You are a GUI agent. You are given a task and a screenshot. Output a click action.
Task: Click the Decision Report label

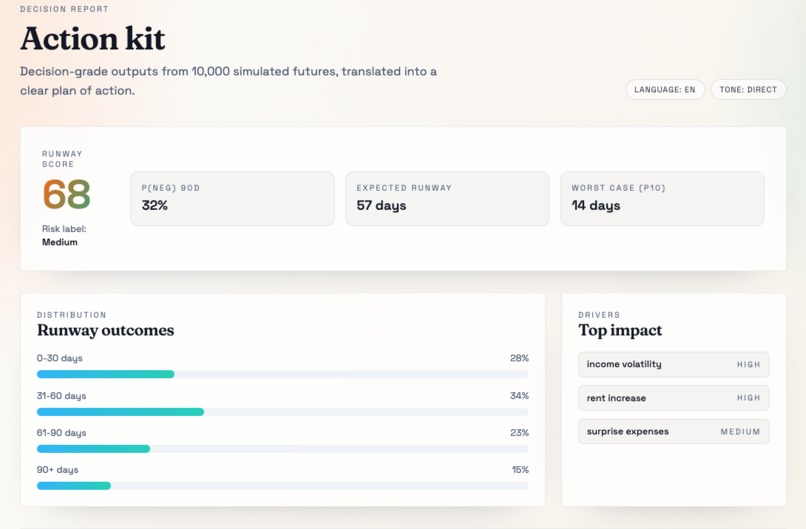64,9
